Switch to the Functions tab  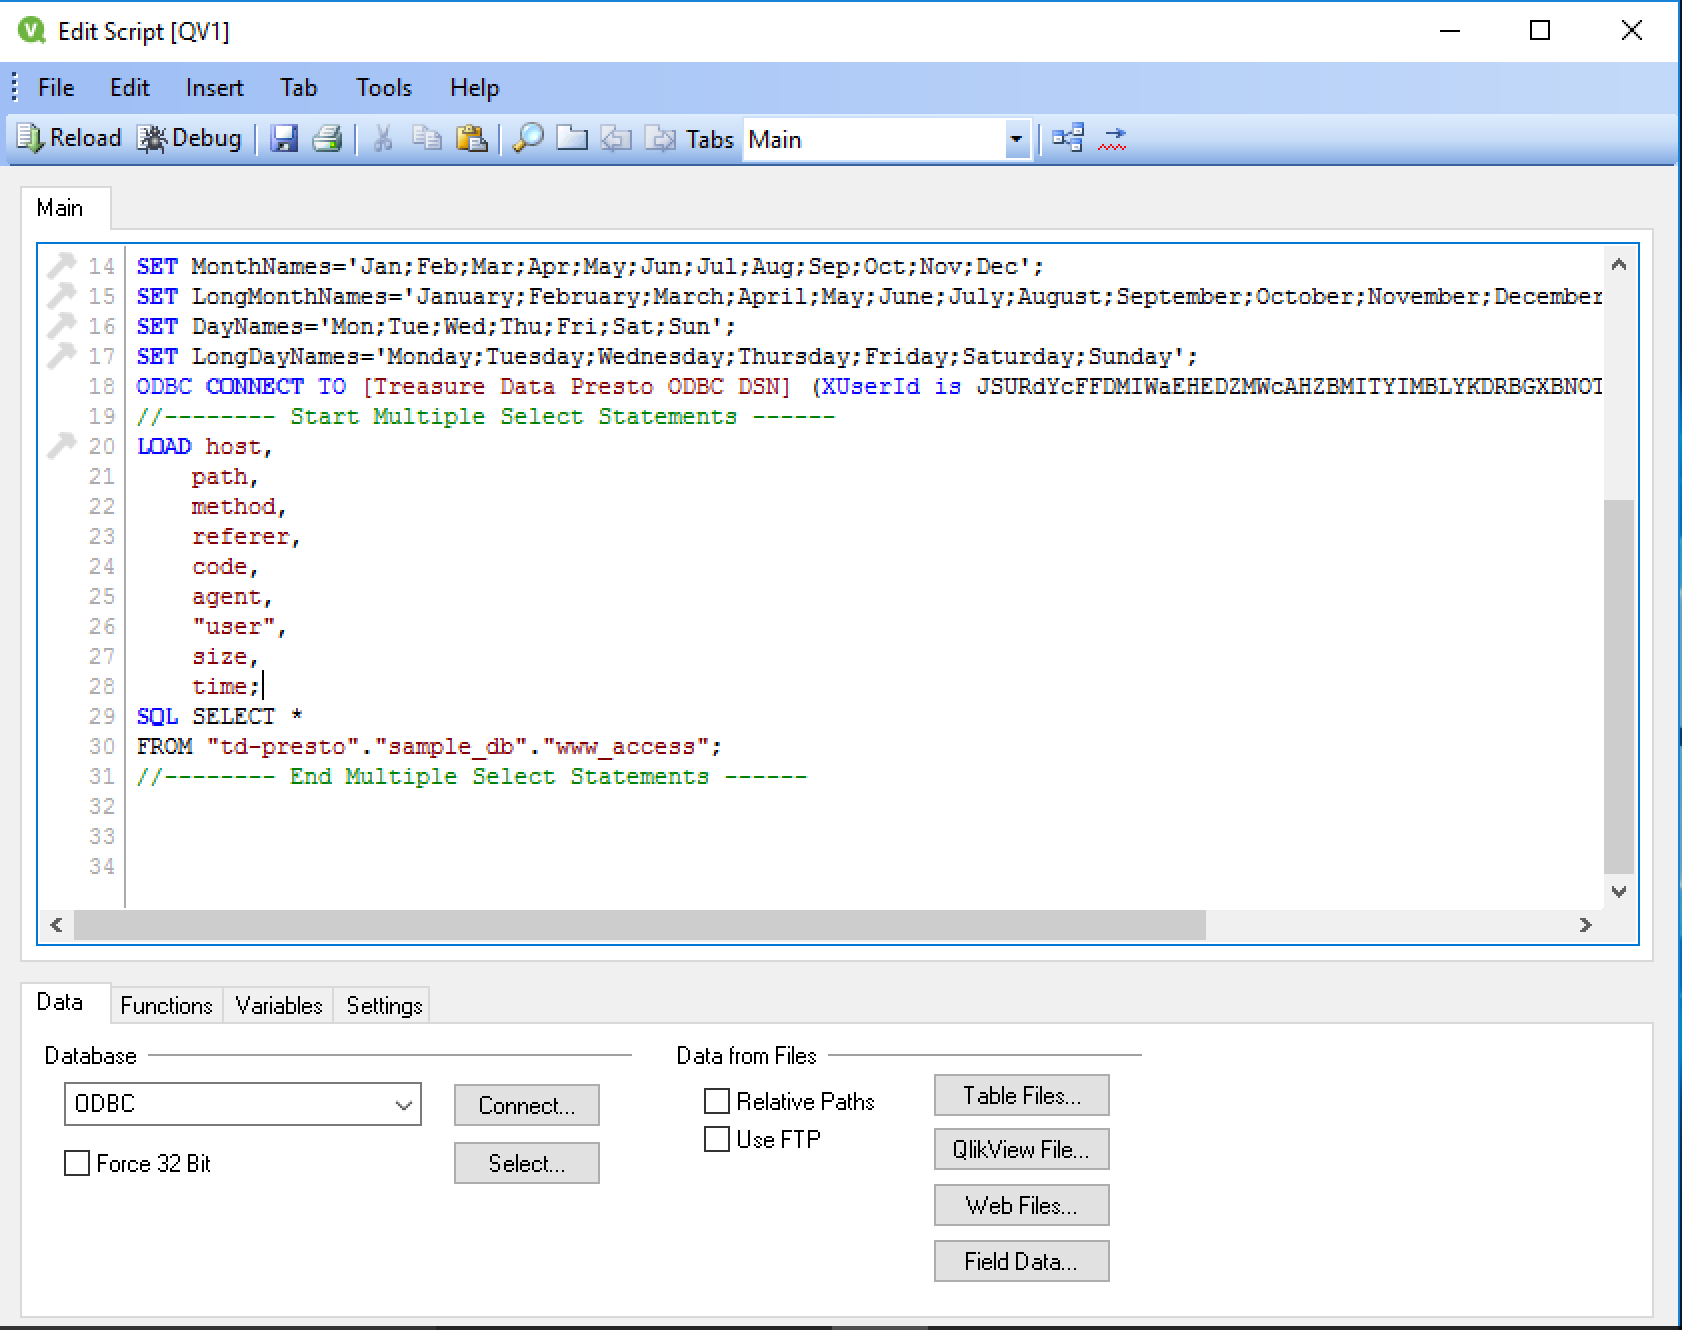coord(166,1005)
